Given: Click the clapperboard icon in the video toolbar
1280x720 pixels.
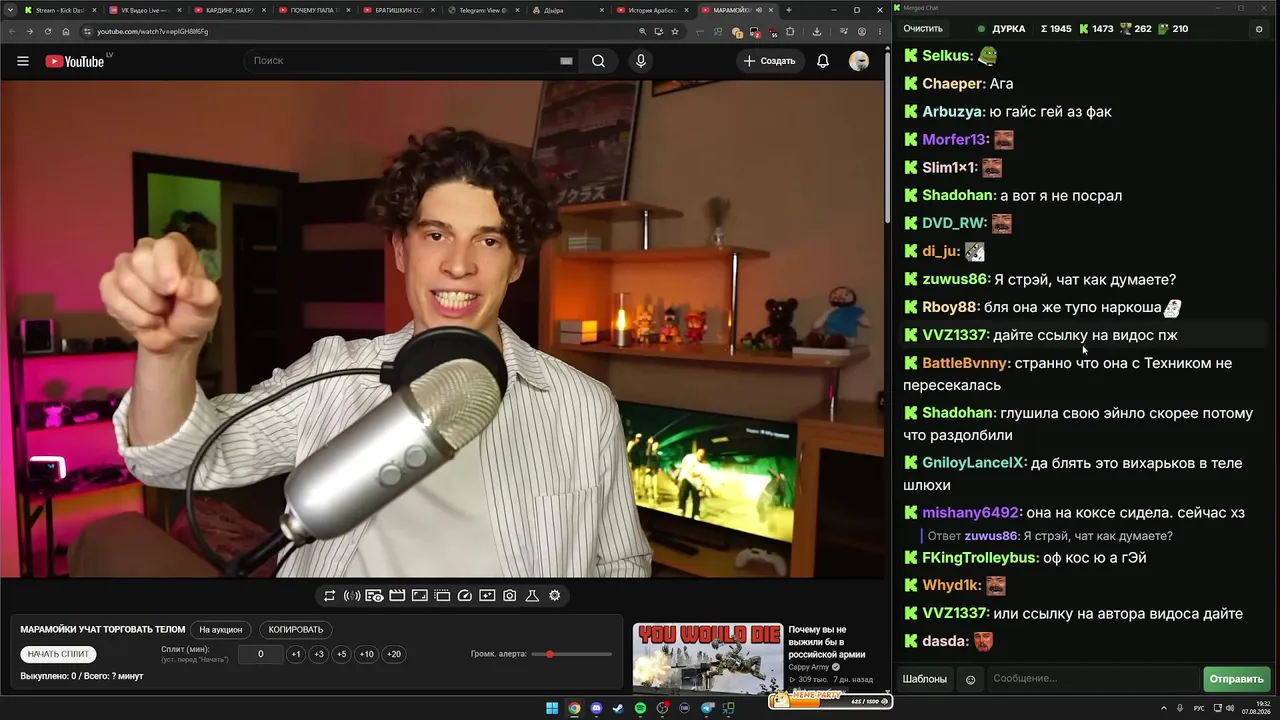Looking at the screenshot, I should coord(397,596).
